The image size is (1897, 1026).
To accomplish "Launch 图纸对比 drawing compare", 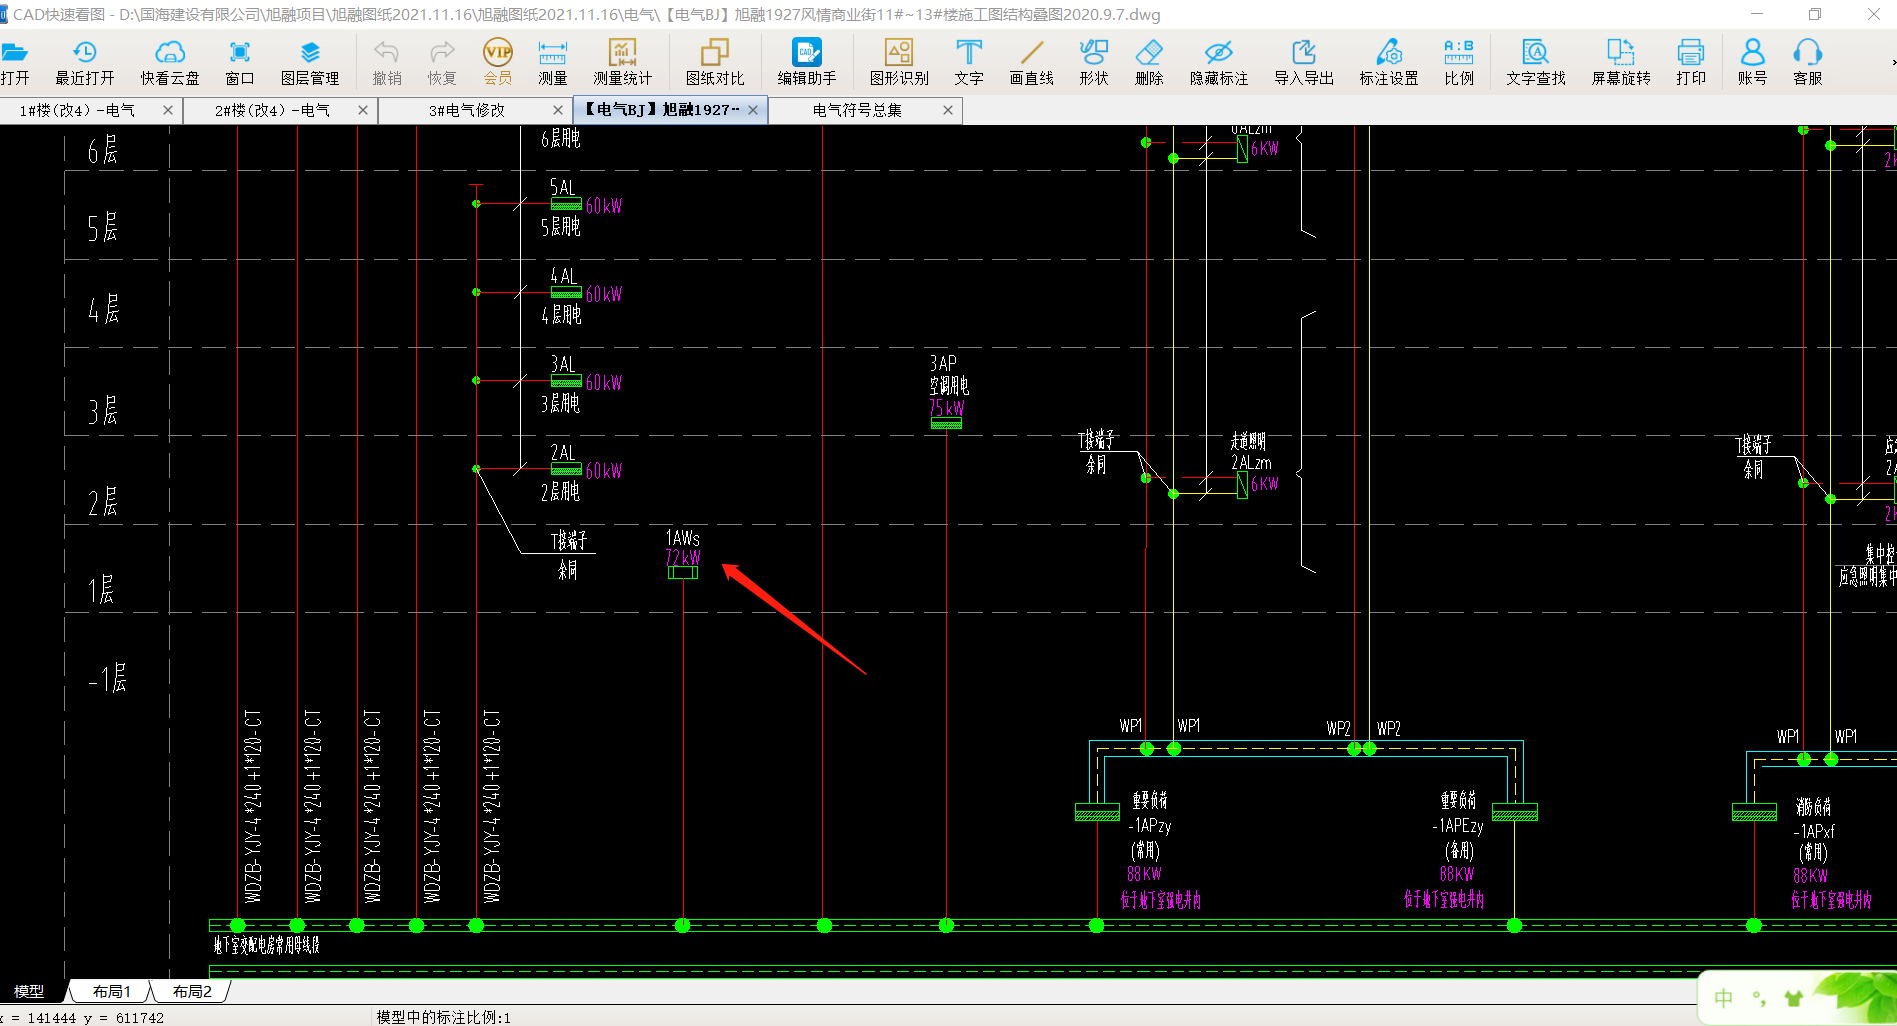I will click(715, 63).
